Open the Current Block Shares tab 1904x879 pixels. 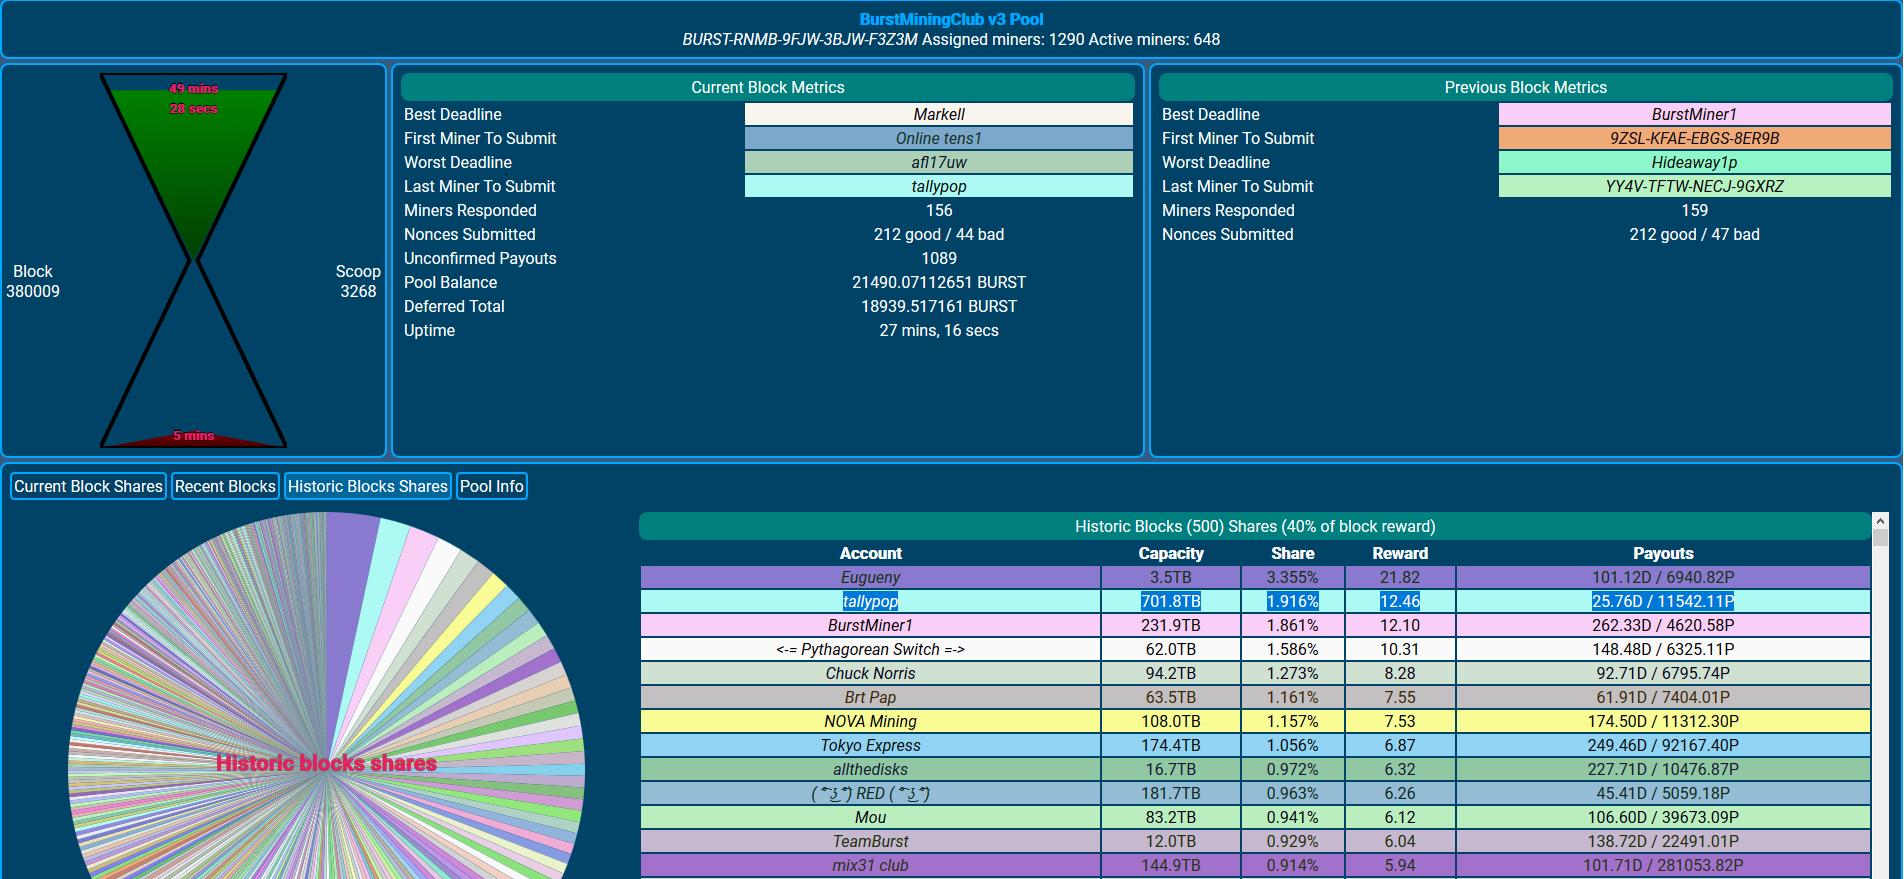click(88, 486)
